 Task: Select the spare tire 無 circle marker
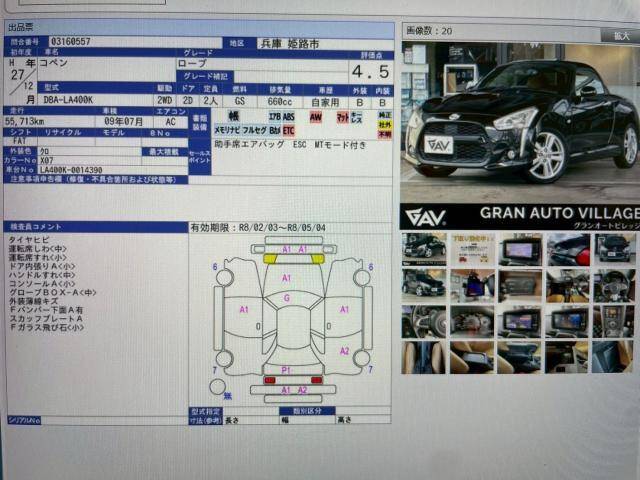[217, 386]
